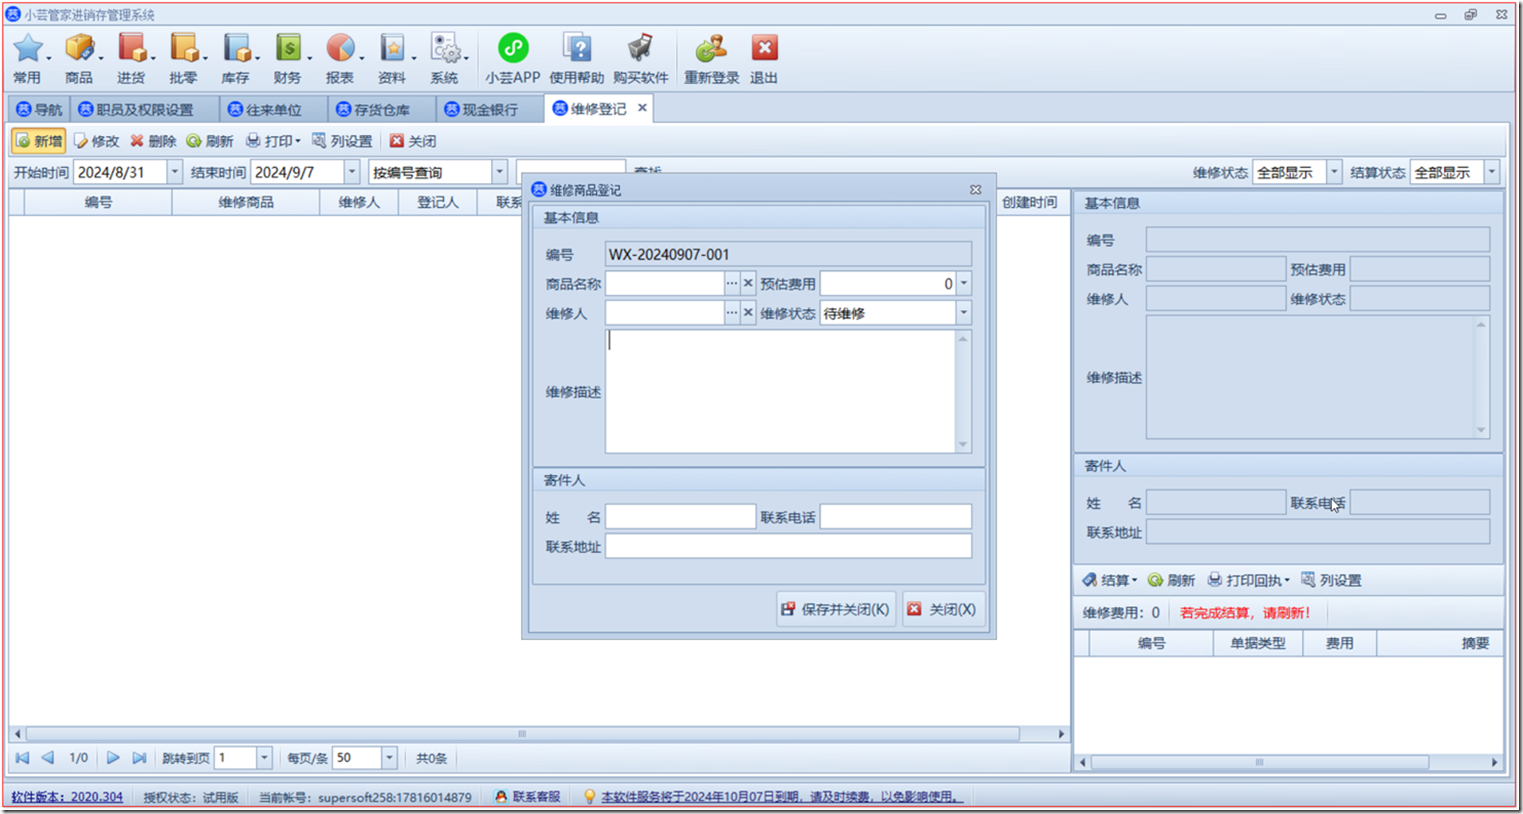Viewport: 1523px width, 814px height.
Task: Click 新增 in the list toolbar
Action: click(39, 141)
